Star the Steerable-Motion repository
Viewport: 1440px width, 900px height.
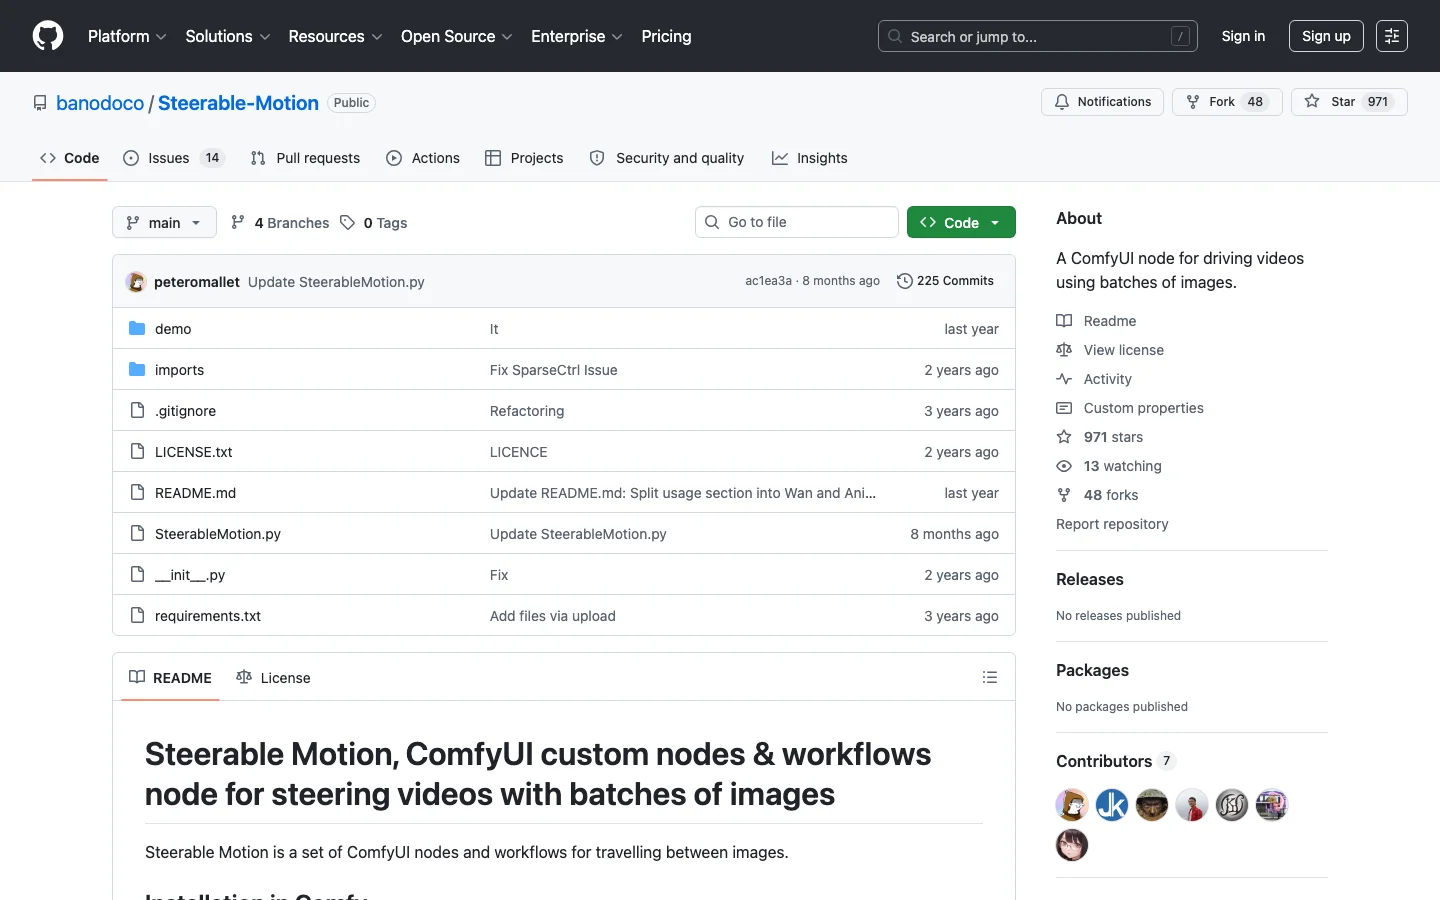coord(1349,102)
